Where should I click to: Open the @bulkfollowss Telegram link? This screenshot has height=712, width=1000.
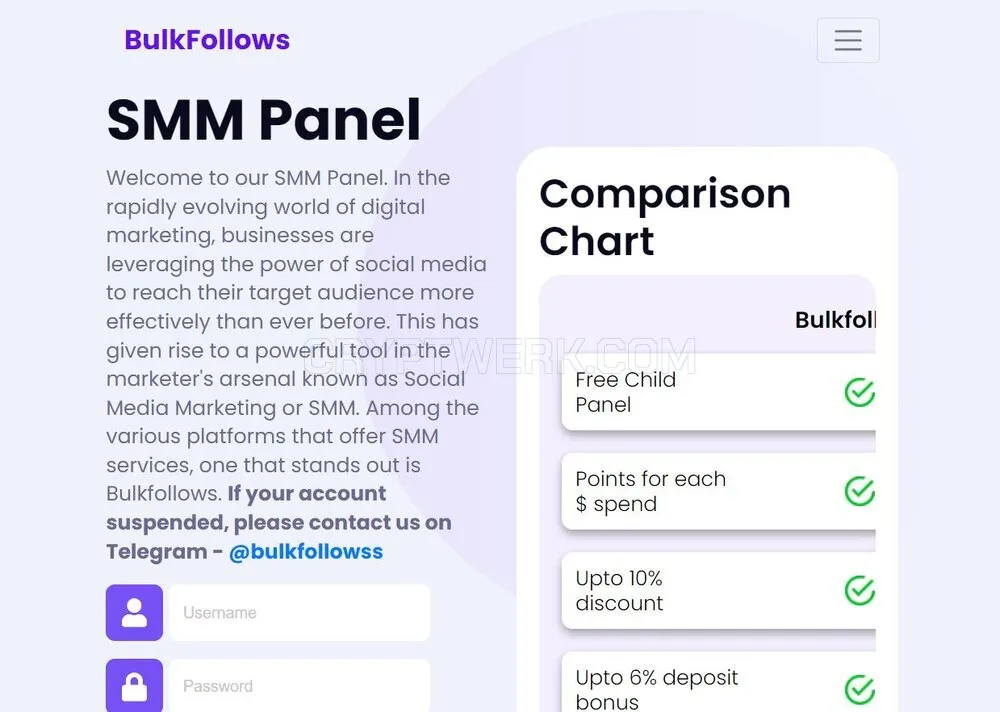[306, 551]
